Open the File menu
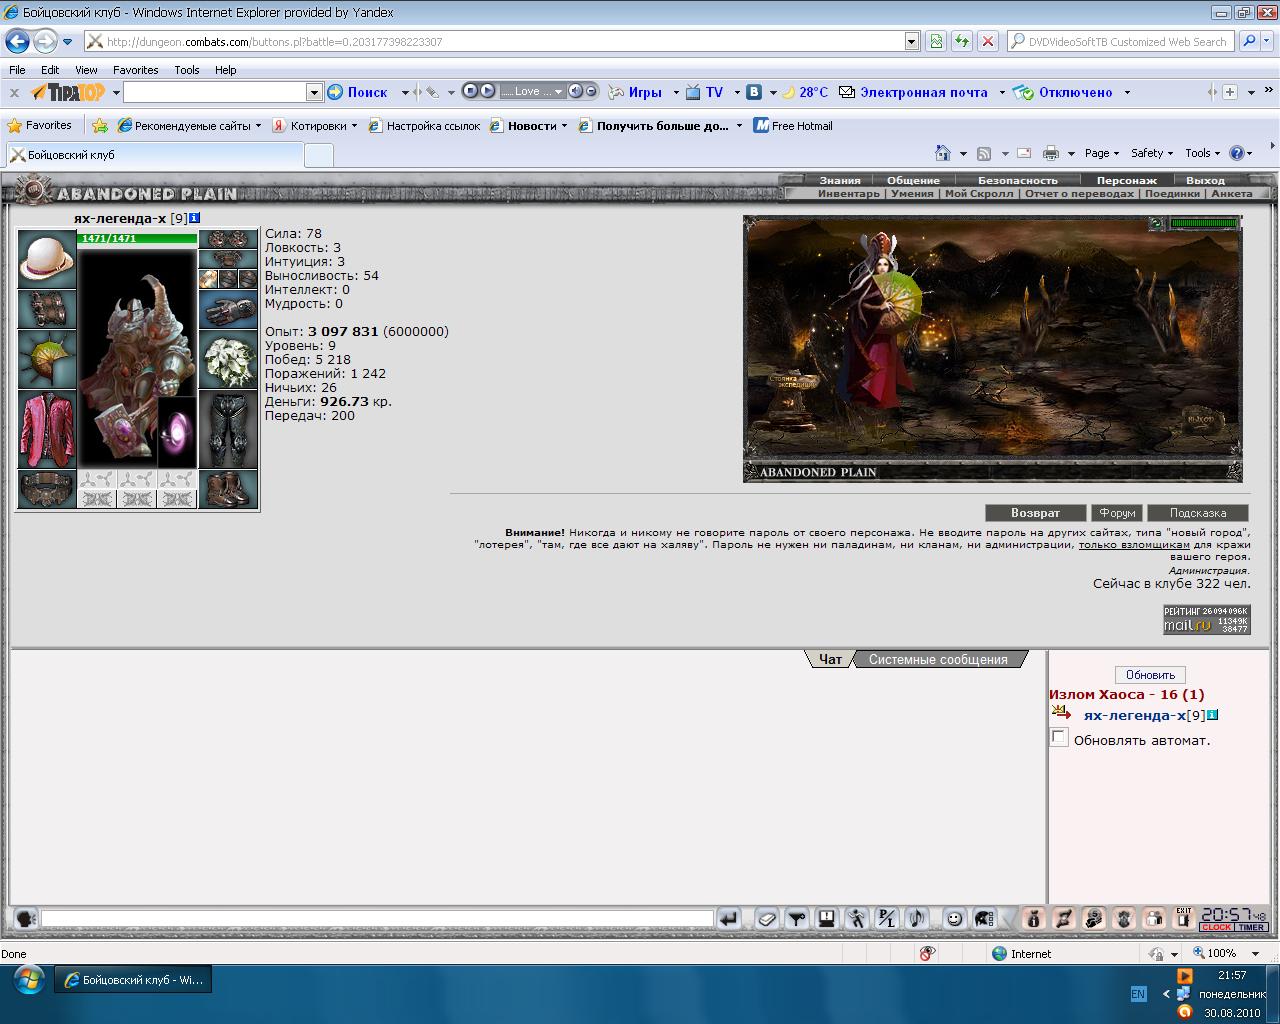The width and height of the screenshot is (1280, 1024). (x=17, y=70)
